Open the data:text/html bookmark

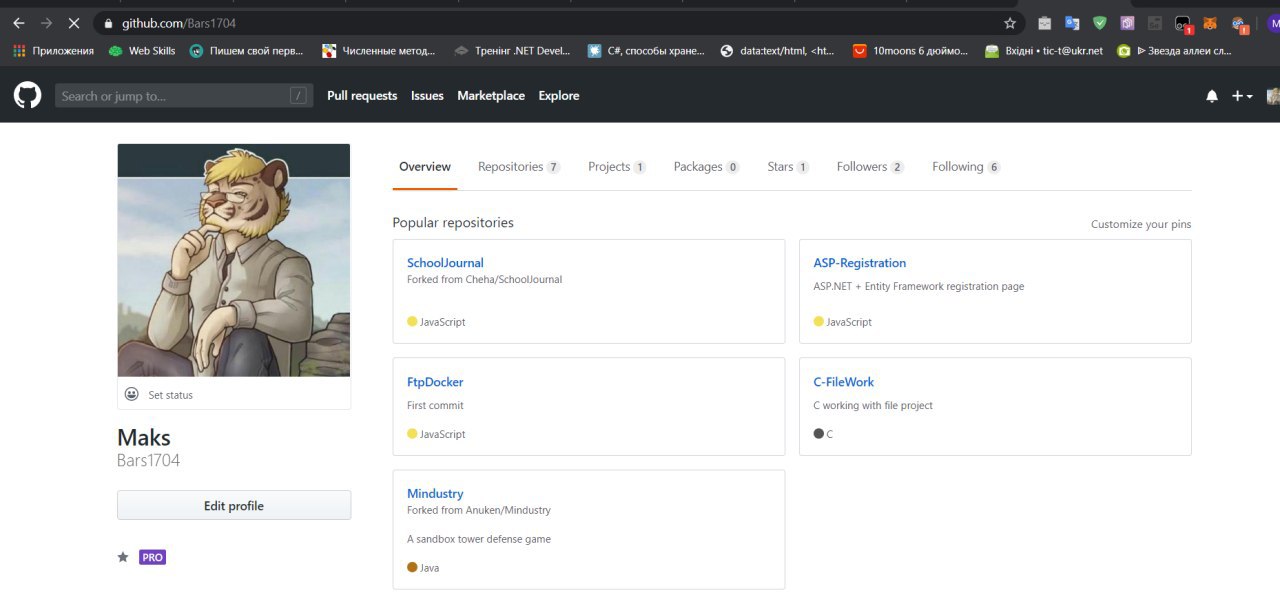pyautogui.click(x=778, y=50)
